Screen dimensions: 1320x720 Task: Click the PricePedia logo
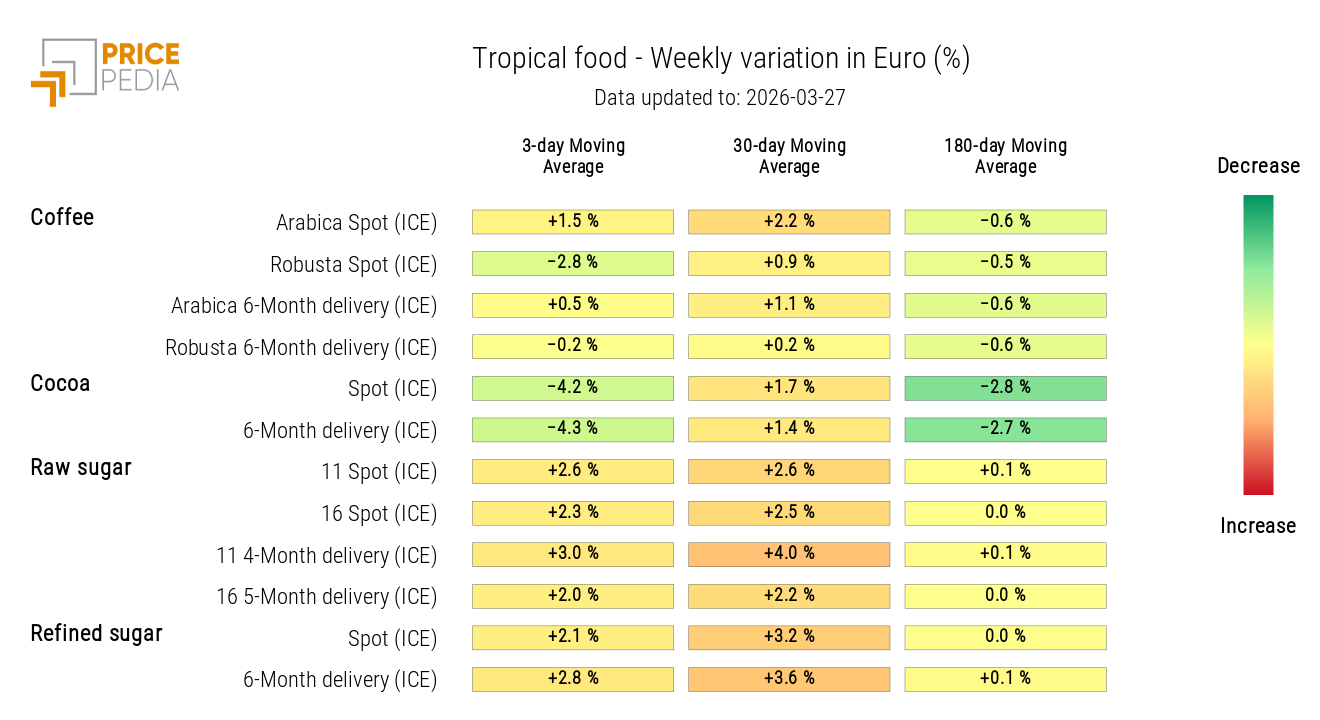[105, 71]
